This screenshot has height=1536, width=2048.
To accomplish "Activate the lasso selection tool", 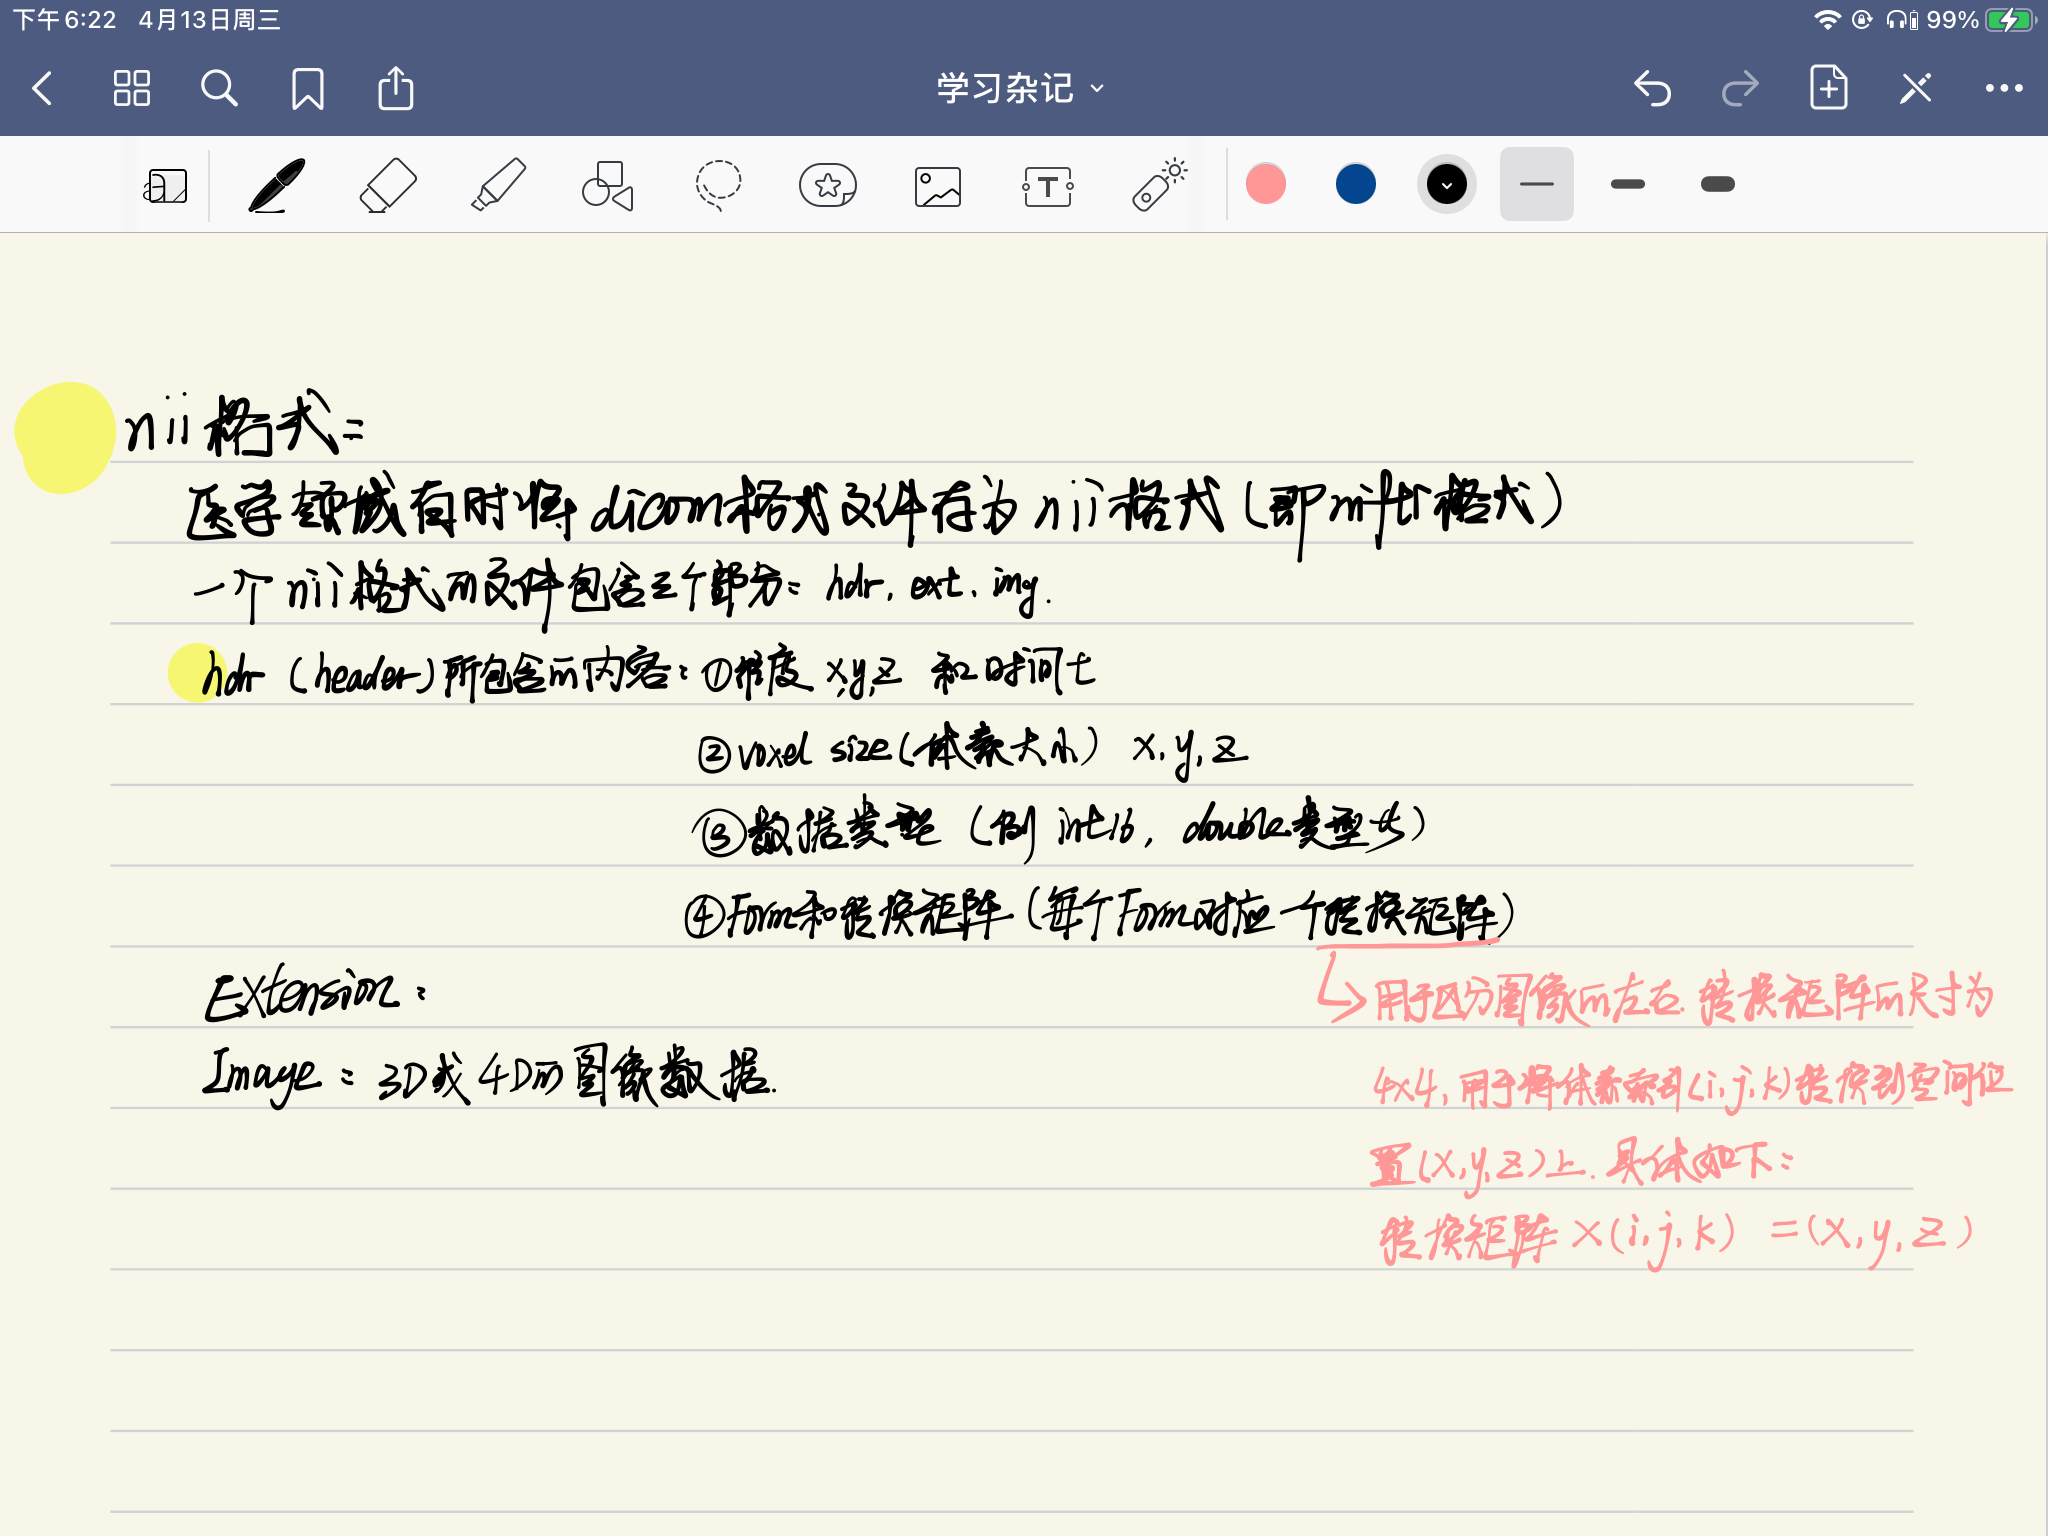I will [718, 184].
